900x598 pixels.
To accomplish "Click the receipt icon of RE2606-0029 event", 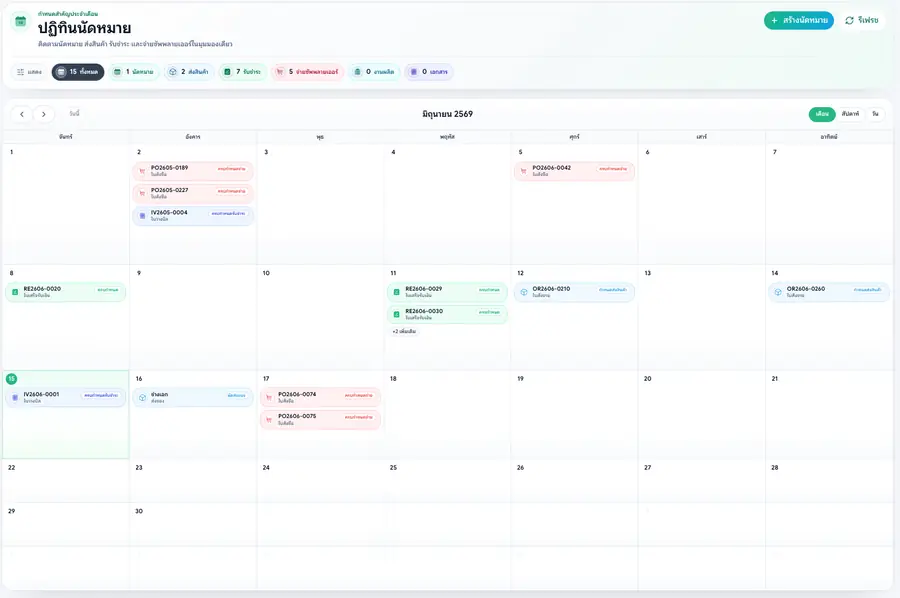I will (397, 292).
